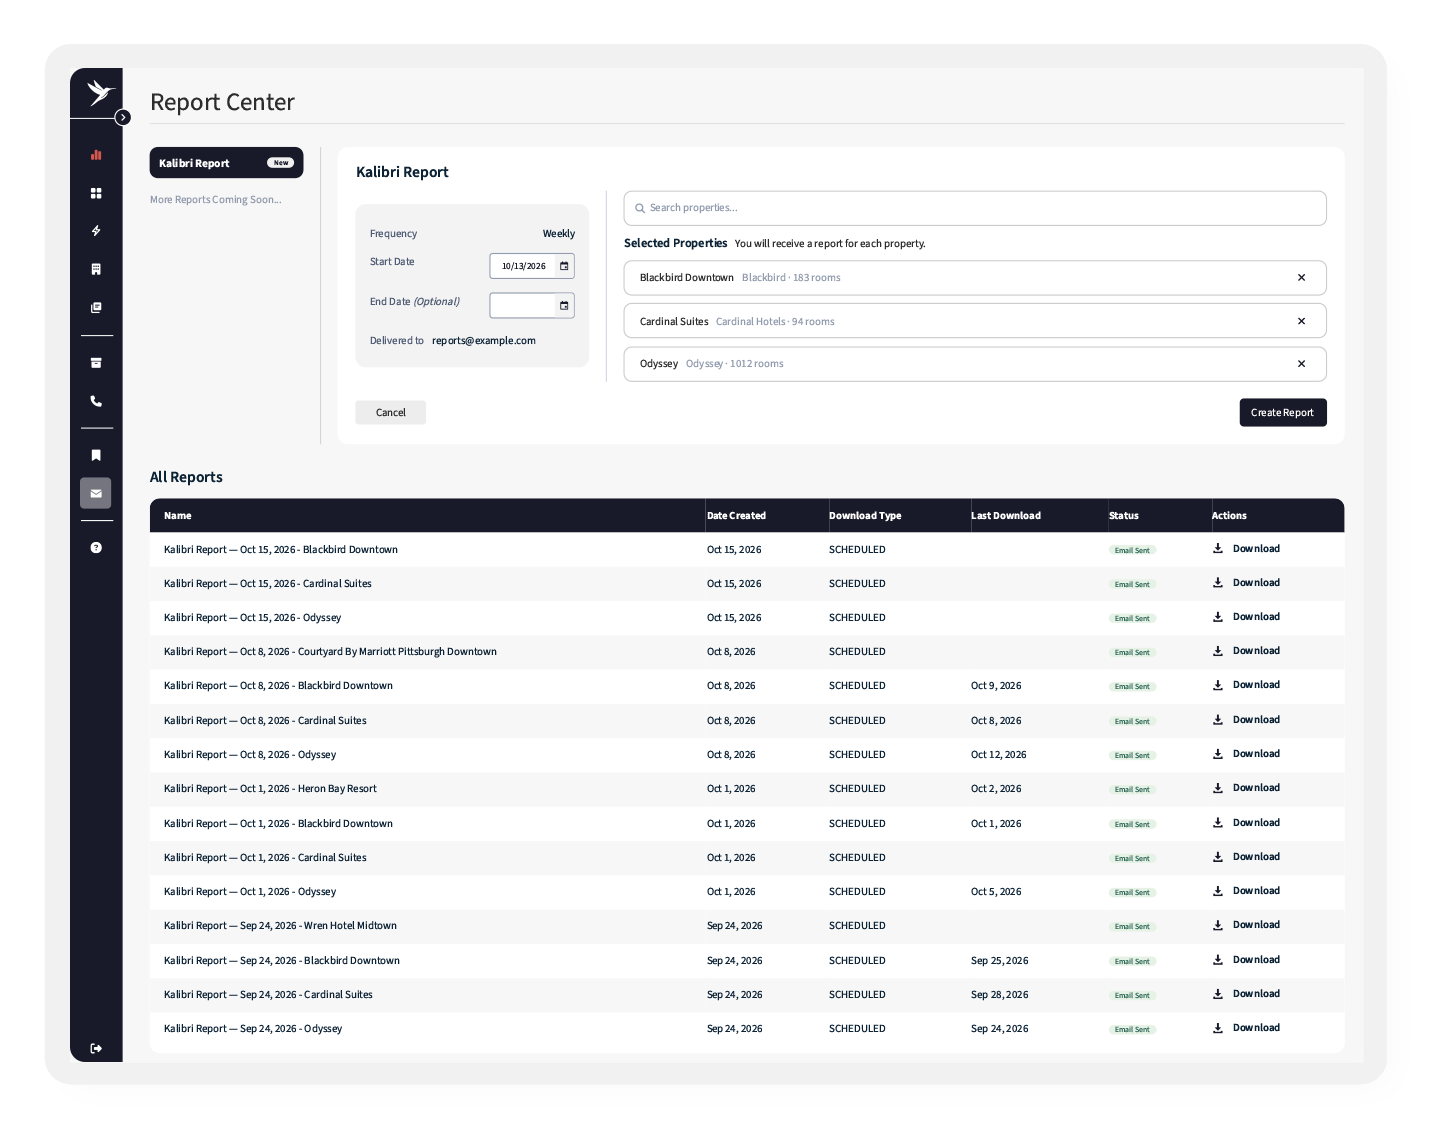Open the help question mark icon

pyautogui.click(x=96, y=548)
